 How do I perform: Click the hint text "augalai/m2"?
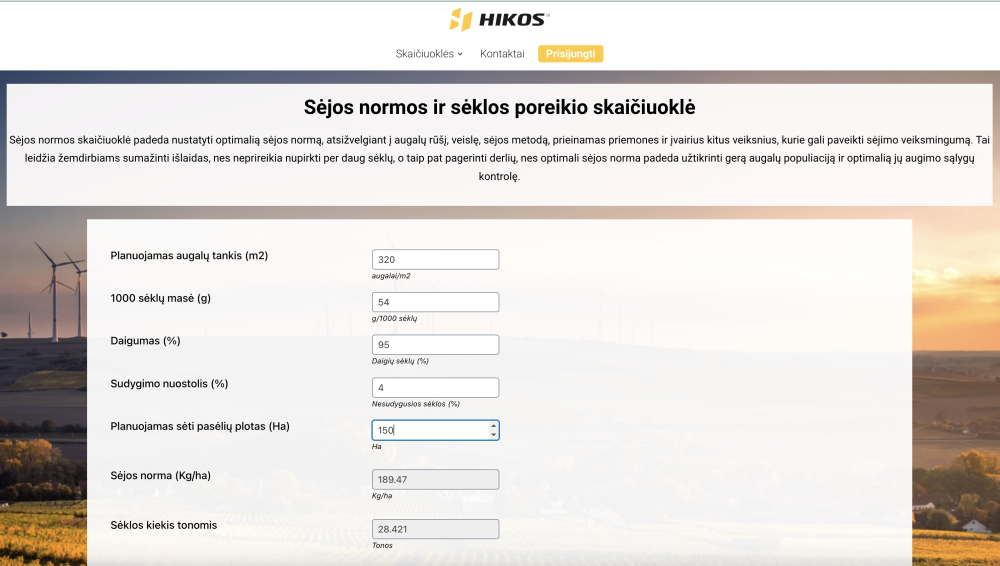[x=391, y=276]
